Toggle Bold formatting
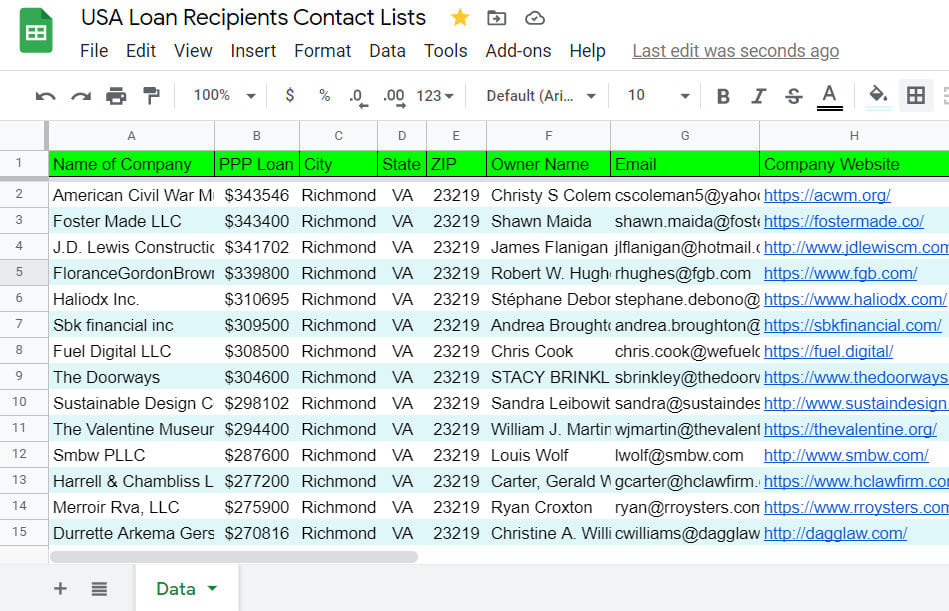The width and height of the screenshot is (949, 611). [723, 95]
